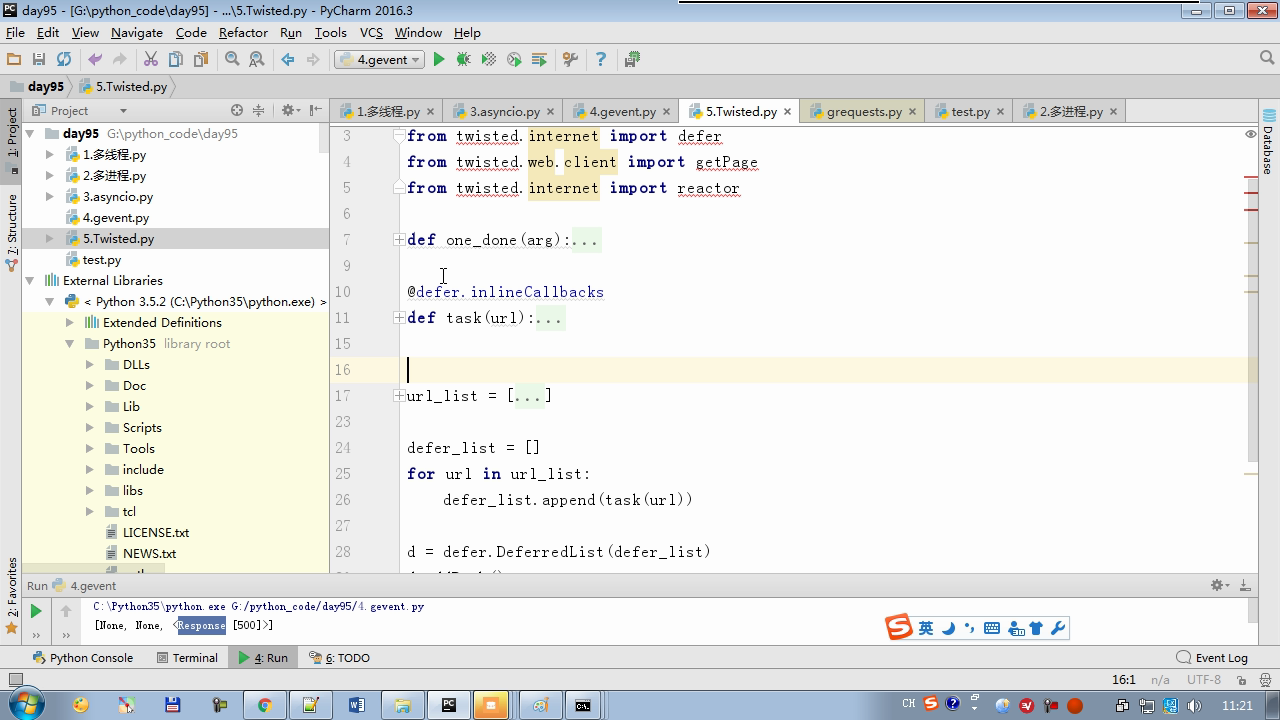Open the Refactor menu
Viewport: 1280px width, 720px height.
click(243, 32)
